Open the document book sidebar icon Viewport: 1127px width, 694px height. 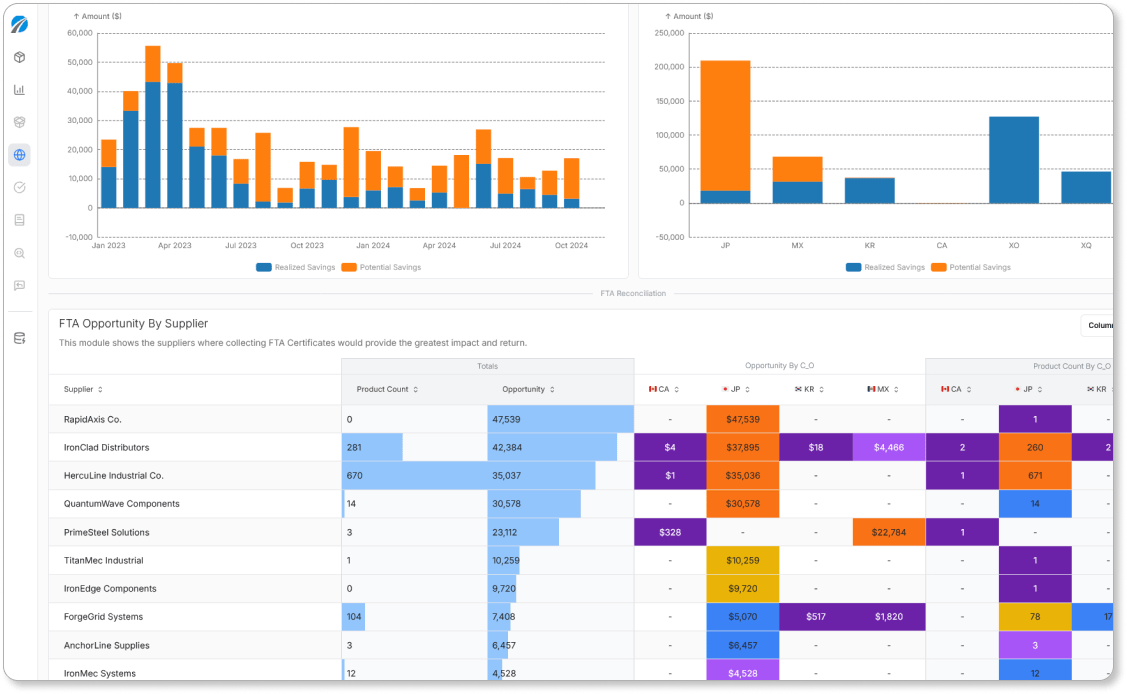19,220
